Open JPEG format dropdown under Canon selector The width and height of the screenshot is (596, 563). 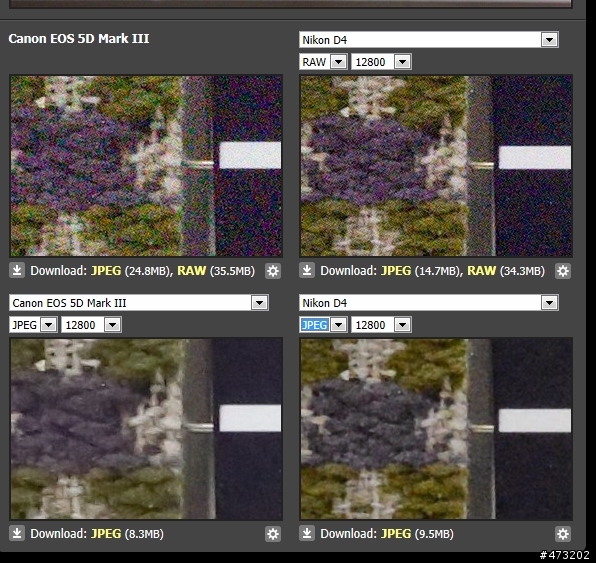33,325
